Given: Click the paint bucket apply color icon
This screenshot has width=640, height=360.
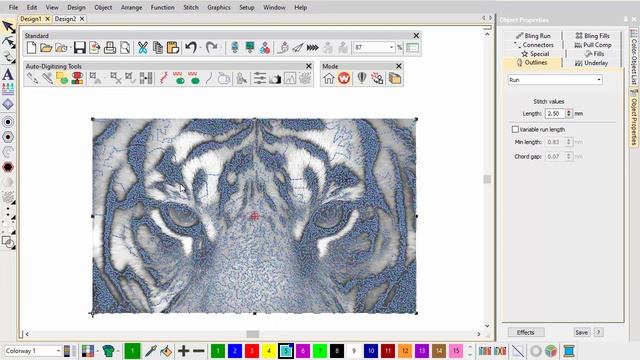Looking at the screenshot, I should [166, 351].
